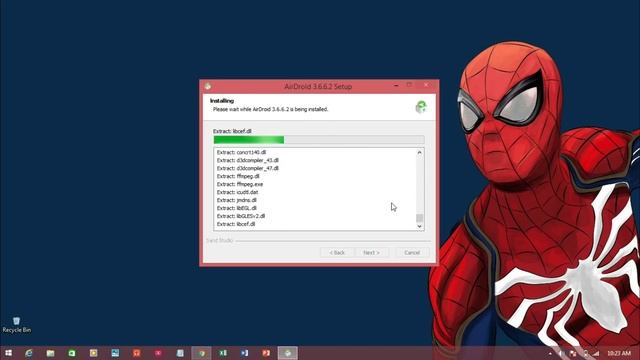Click the AirDroid setup taskbar button
The height and width of the screenshot is (360, 640).
tap(288, 353)
